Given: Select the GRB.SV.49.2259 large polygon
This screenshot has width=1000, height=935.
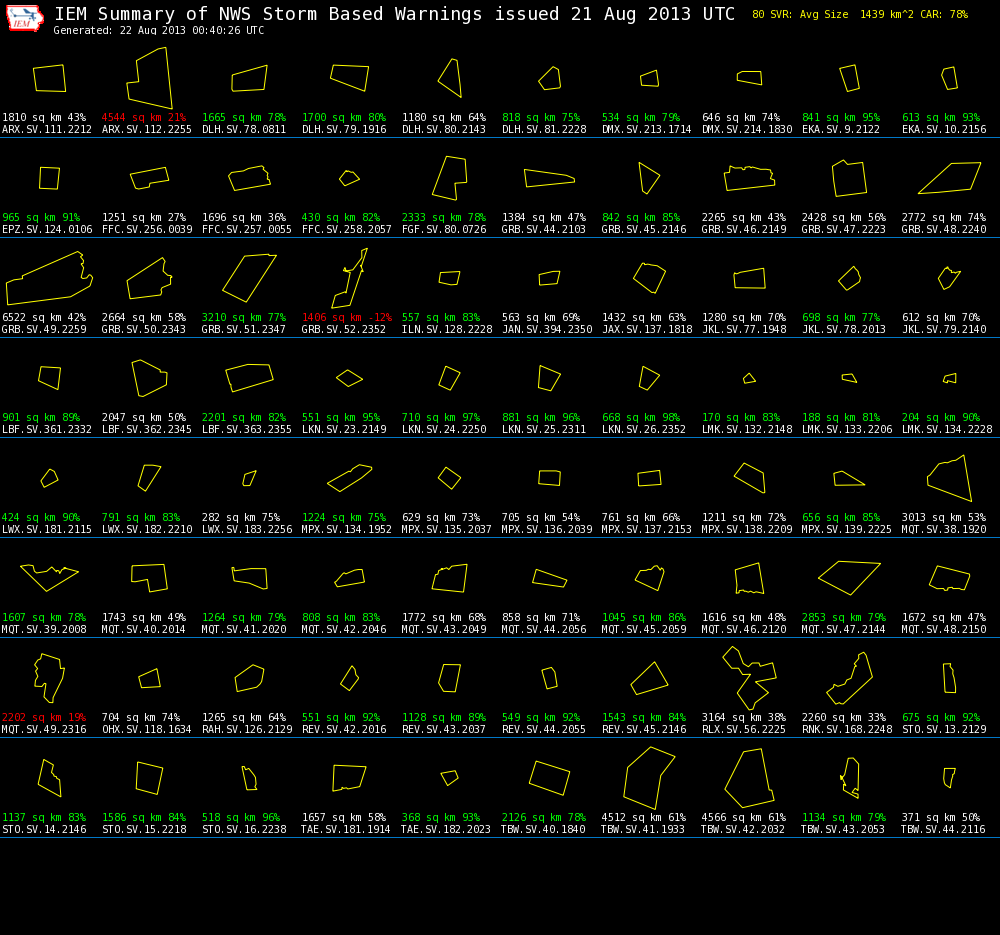Looking at the screenshot, I should 49,278.
